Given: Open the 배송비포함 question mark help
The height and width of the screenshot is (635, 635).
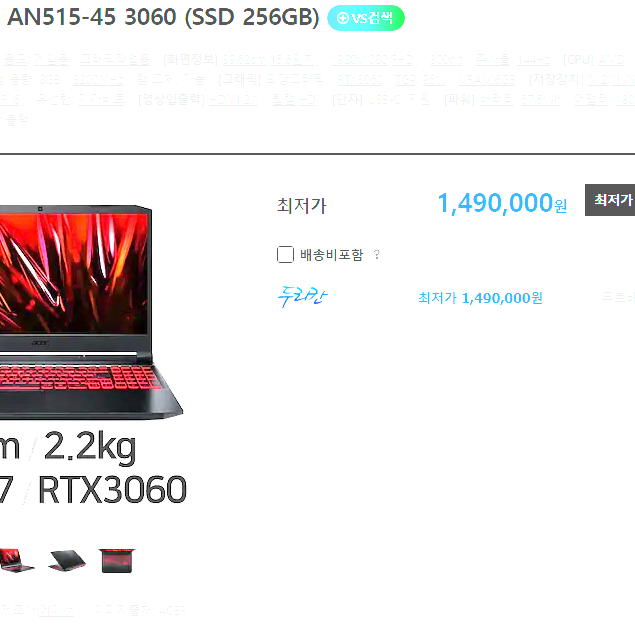Looking at the screenshot, I should pyautogui.click(x=377, y=255).
